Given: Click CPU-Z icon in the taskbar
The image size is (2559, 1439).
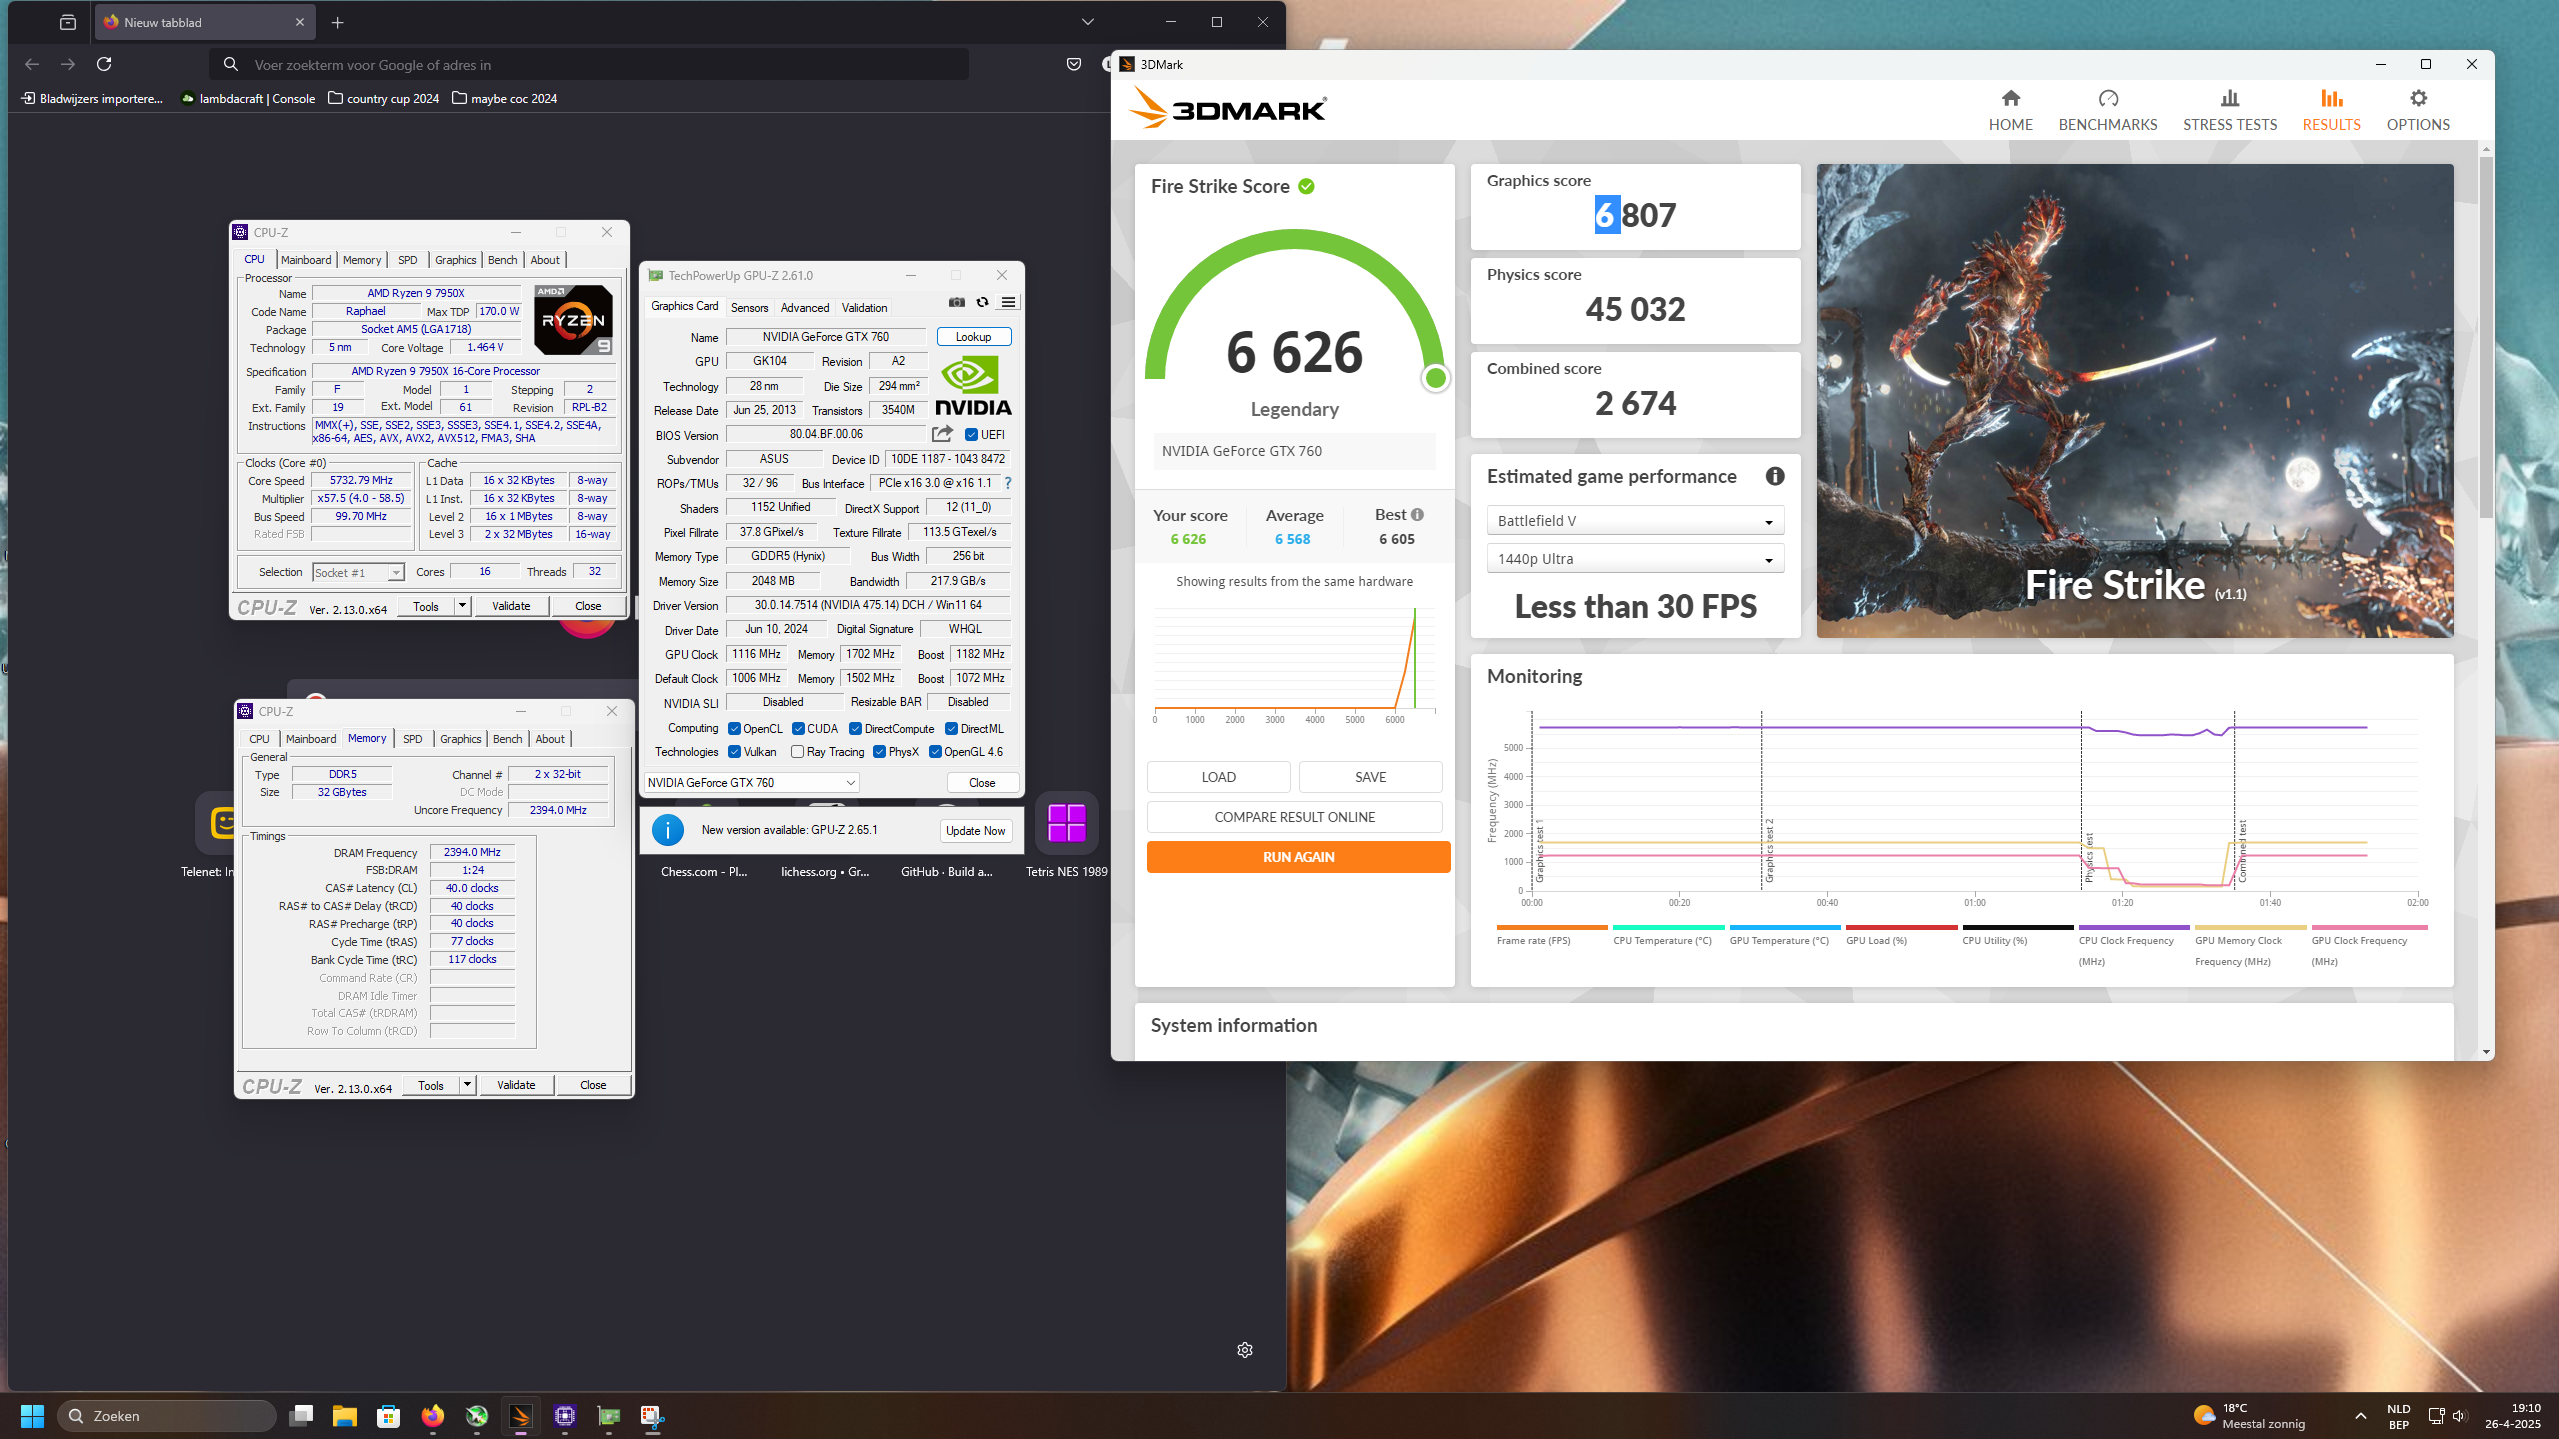Looking at the screenshot, I should point(565,1416).
